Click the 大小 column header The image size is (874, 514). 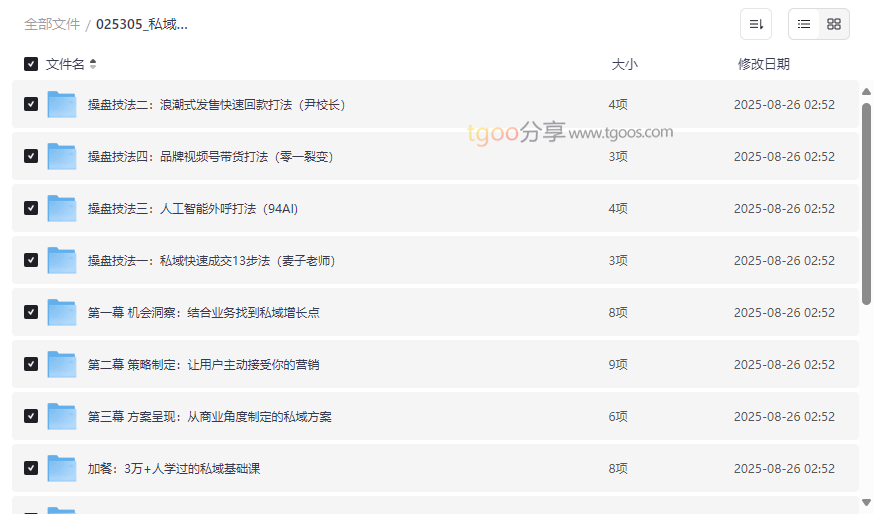624,64
